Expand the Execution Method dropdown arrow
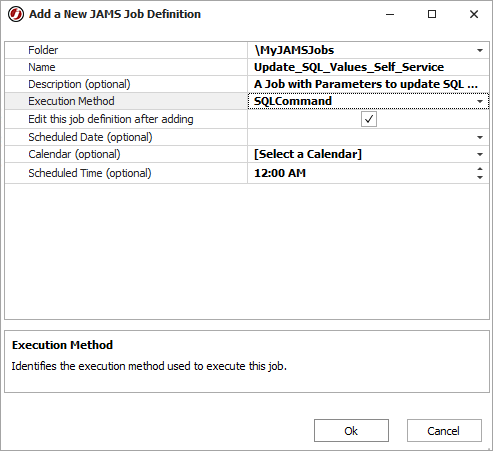Image resolution: width=493 pixels, height=451 pixels. point(480,101)
